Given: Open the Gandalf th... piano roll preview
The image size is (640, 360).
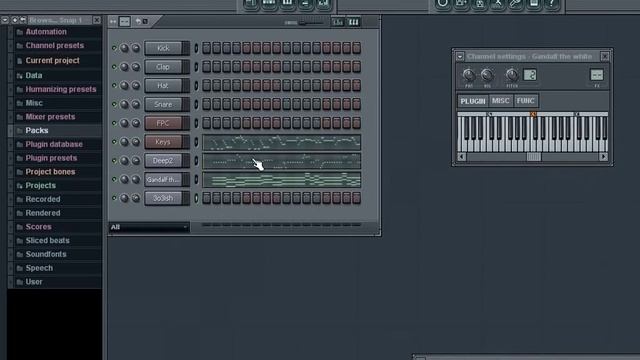Looking at the screenshot, I should point(282,180).
